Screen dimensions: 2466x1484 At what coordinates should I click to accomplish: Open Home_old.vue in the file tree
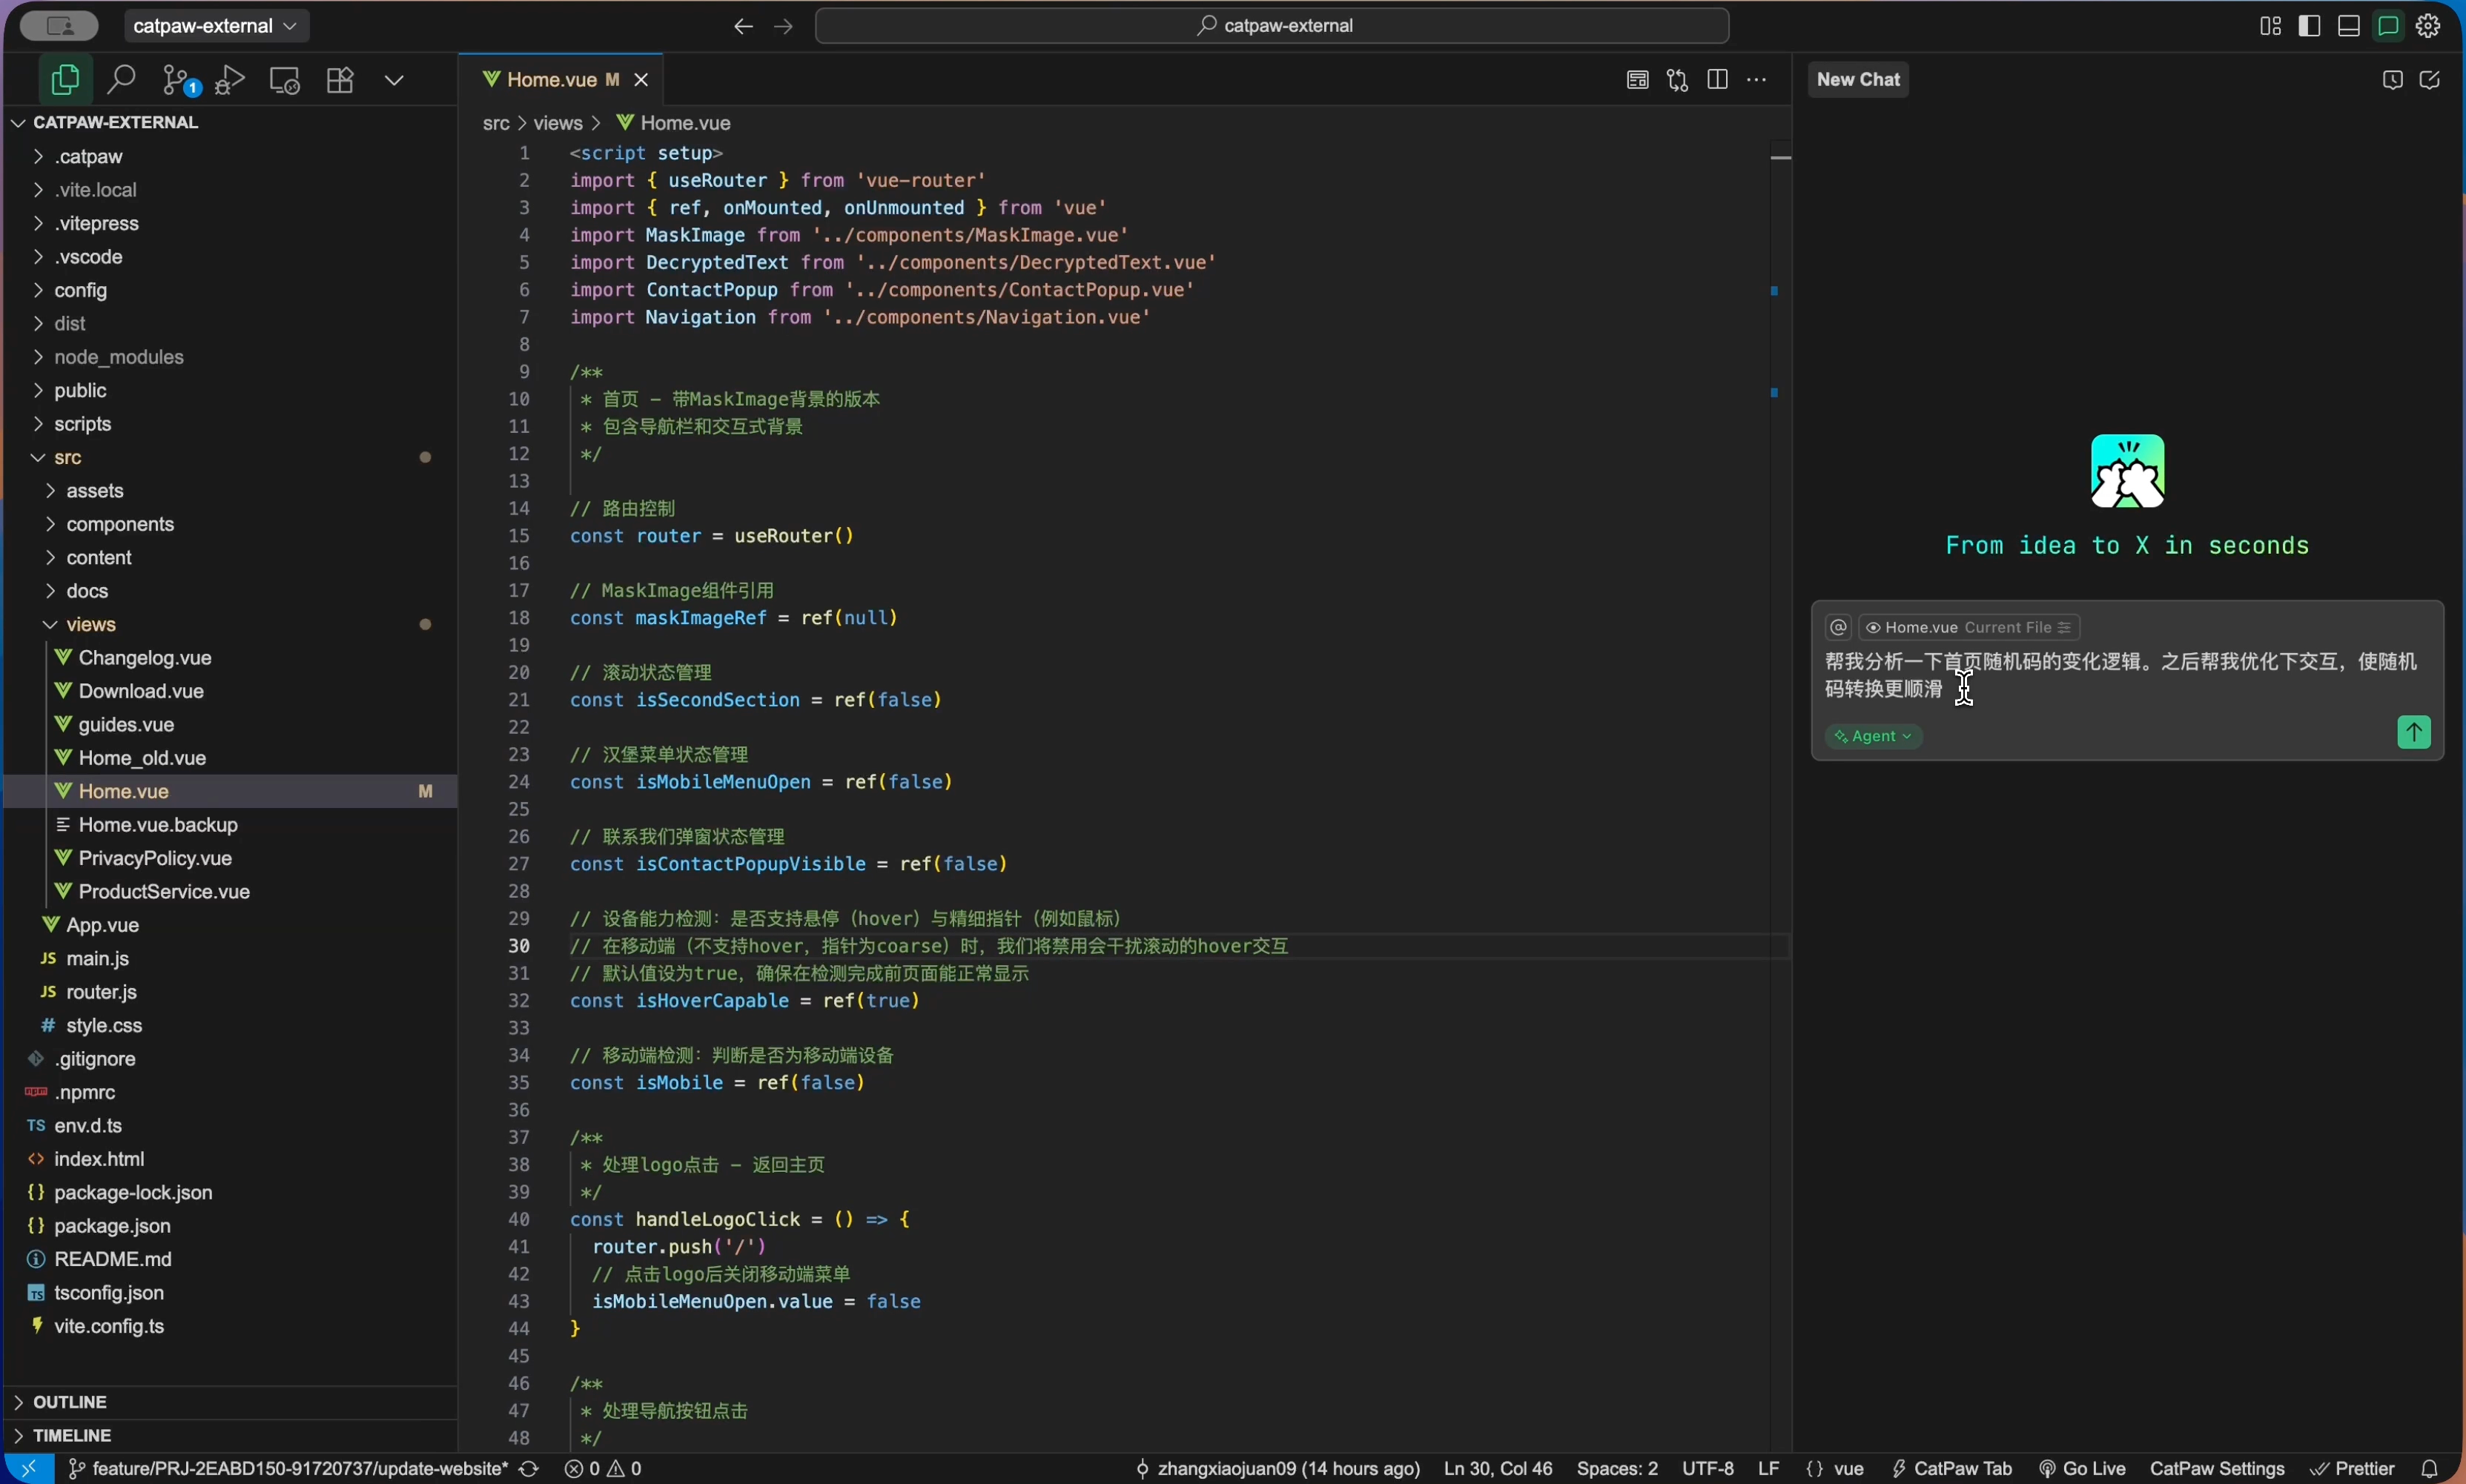coord(142,758)
